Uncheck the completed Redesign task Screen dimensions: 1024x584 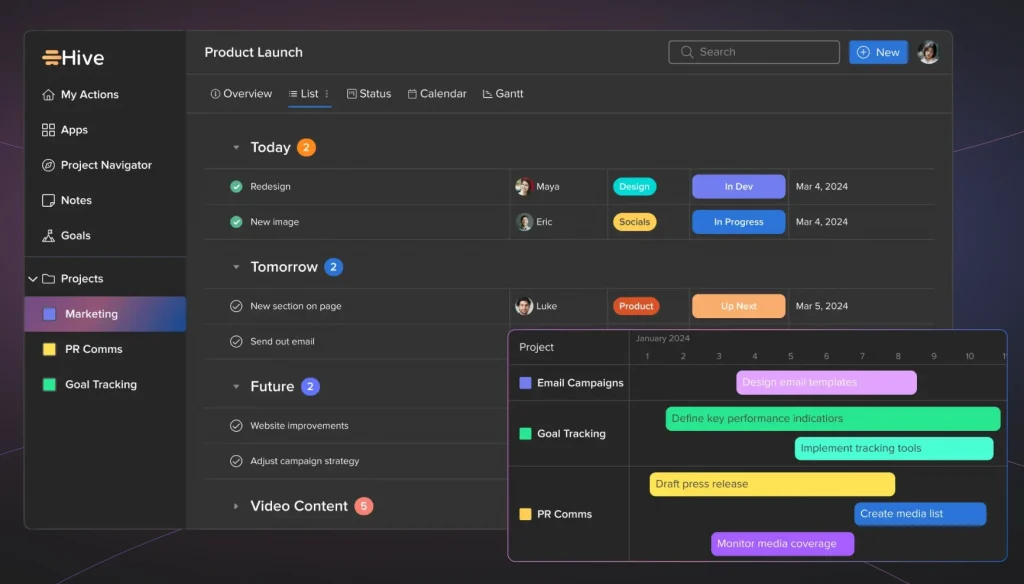[x=236, y=187]
